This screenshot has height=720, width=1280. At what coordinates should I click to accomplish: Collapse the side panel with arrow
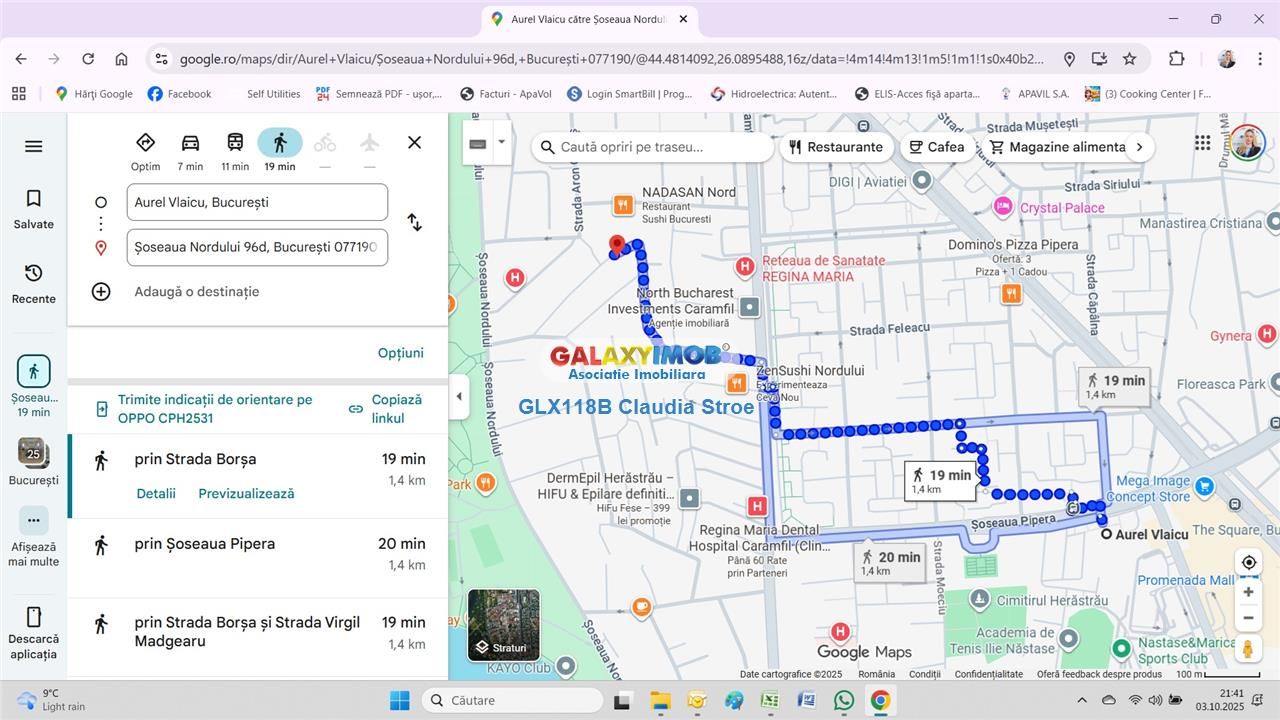459,396
